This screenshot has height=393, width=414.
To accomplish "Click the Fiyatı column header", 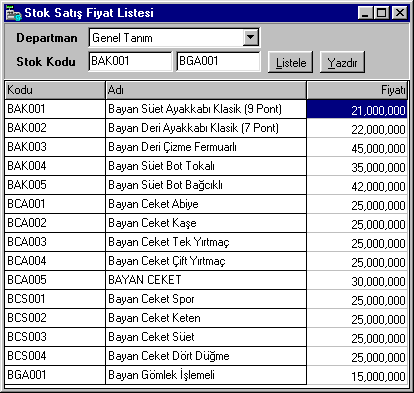I will click(x=357, y=90).
